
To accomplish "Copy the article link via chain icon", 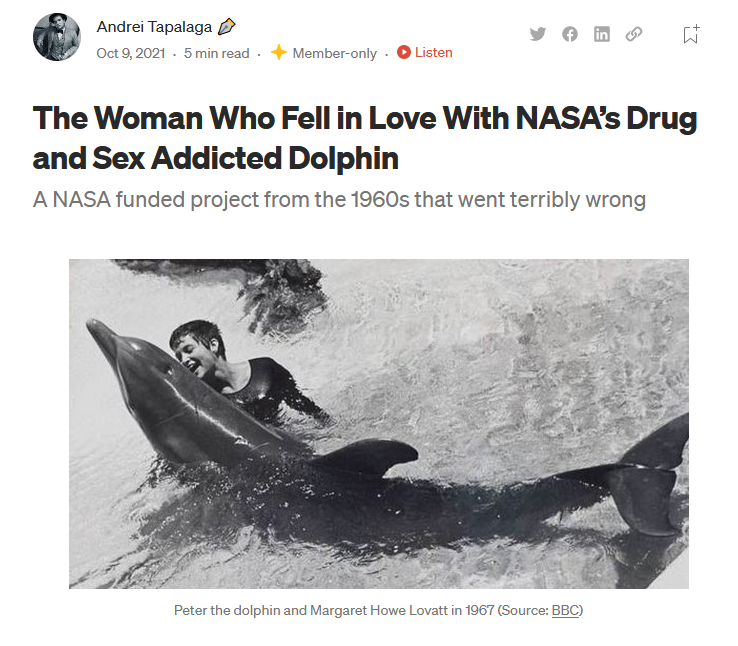I will [x=634, y=34].
